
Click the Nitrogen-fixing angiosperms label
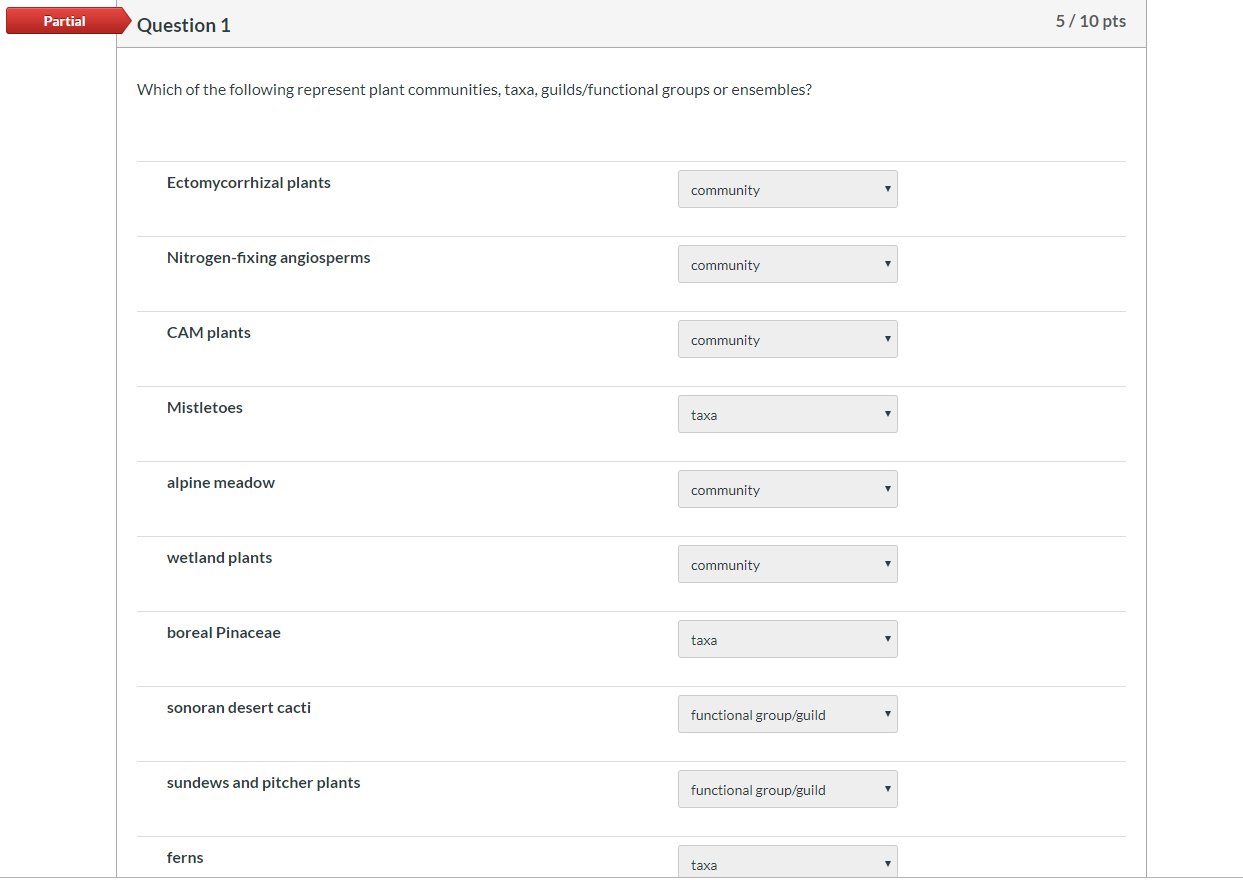point(269,258)
